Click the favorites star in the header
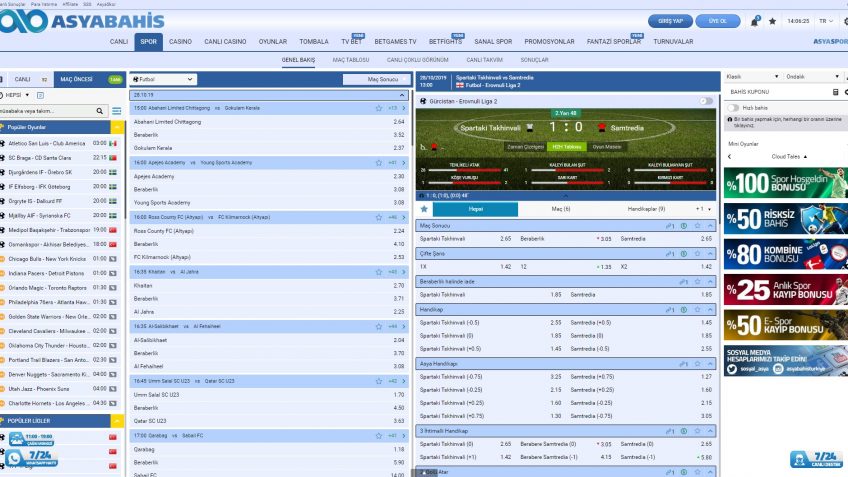This screenshot has height=477, width=848. [x=772, y=20]
